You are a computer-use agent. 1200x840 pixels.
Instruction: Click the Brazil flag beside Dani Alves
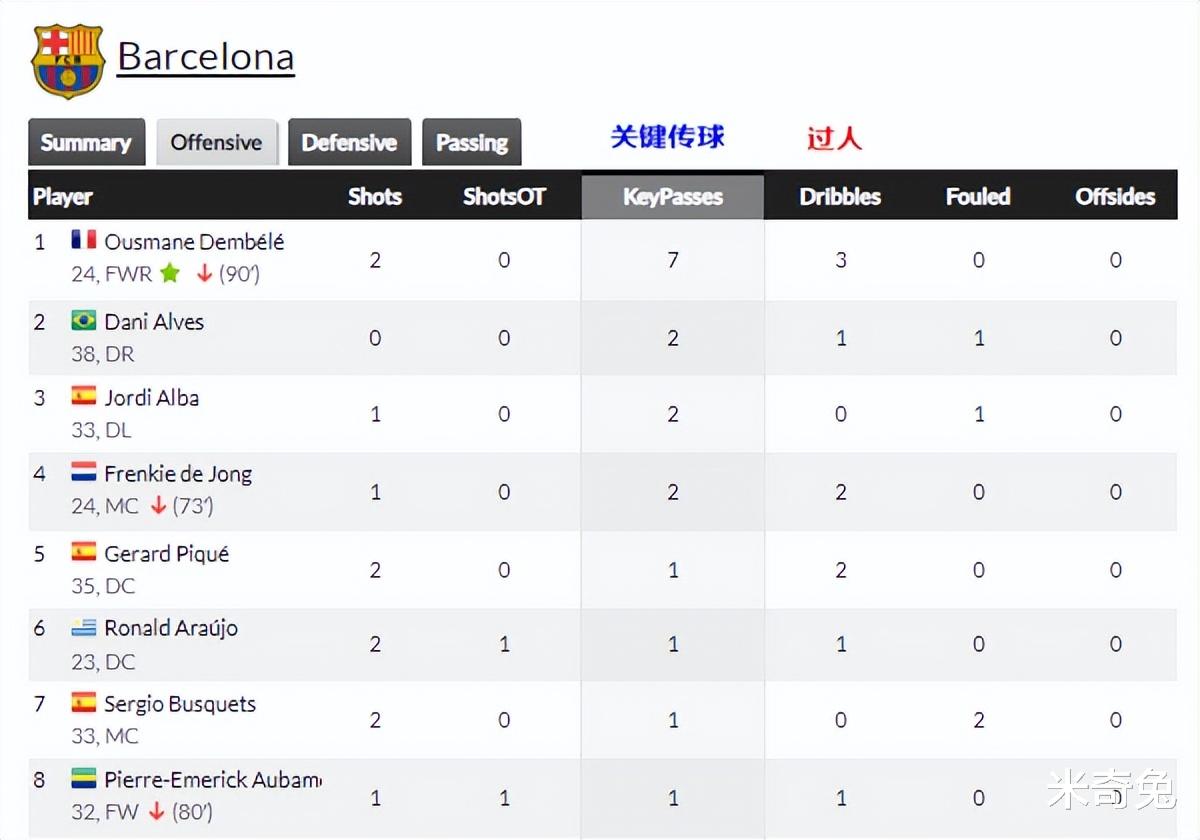(83, 320)
